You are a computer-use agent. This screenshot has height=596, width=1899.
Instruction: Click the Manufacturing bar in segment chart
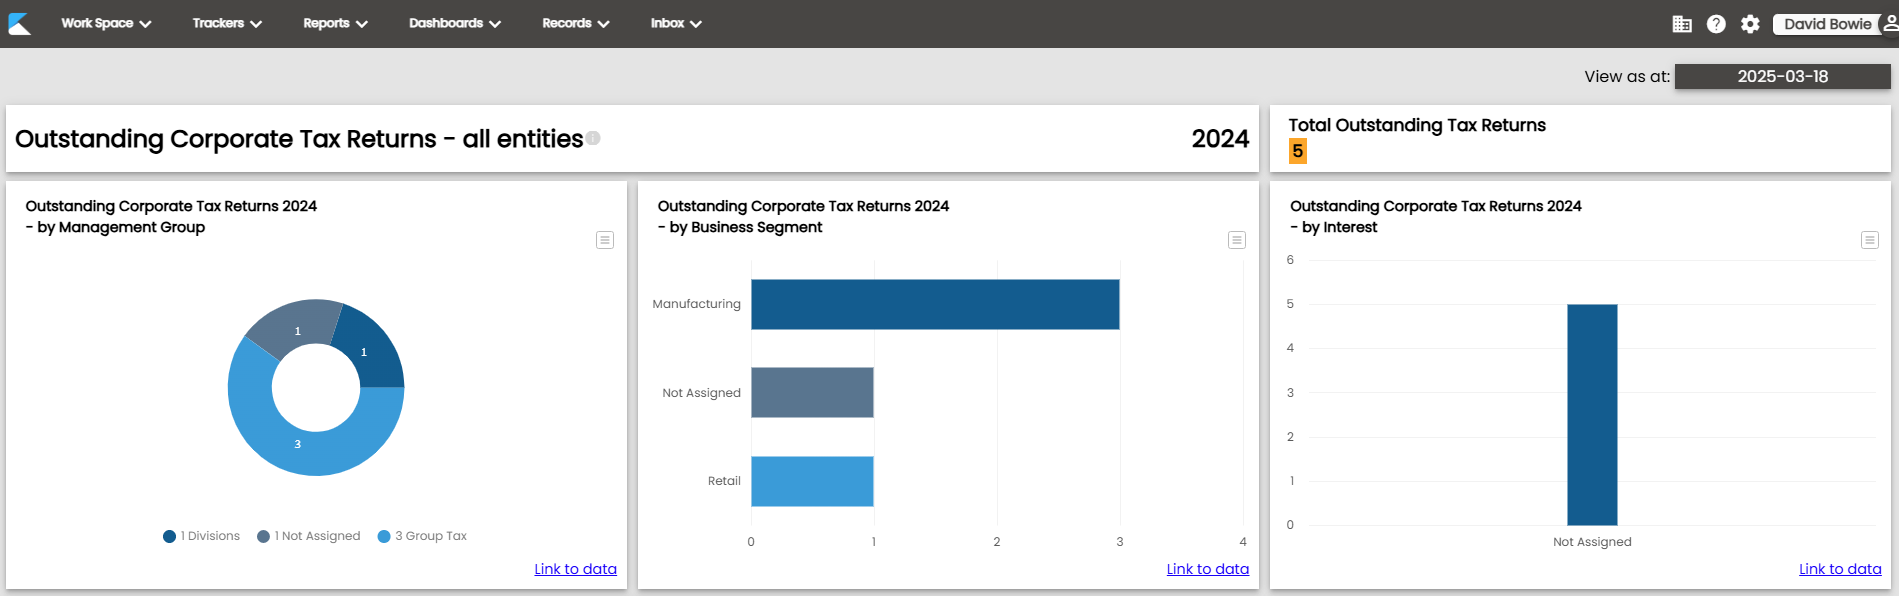(x=935, y=304)
